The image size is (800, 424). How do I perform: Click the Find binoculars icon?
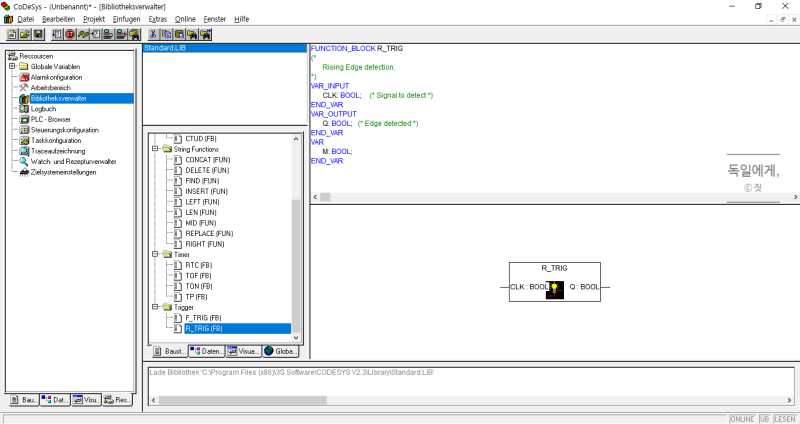[x=192, y=34]
